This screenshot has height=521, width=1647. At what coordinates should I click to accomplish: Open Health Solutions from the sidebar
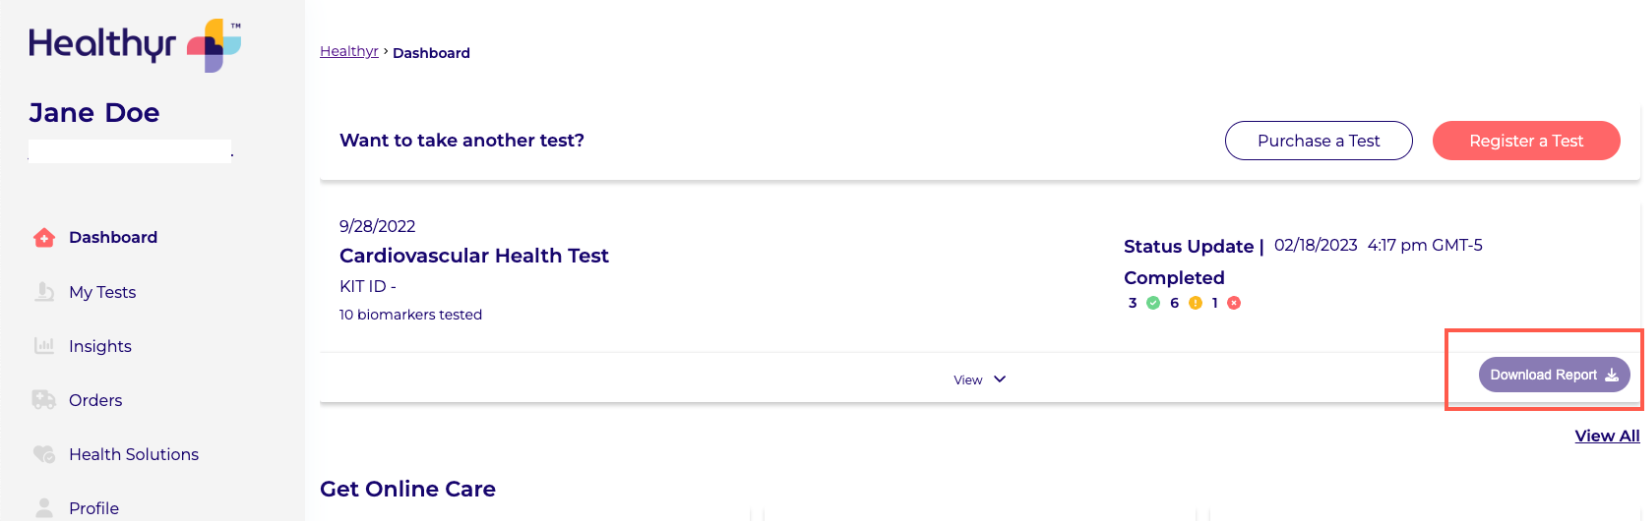pyautogui.click(x=133, y=454)
